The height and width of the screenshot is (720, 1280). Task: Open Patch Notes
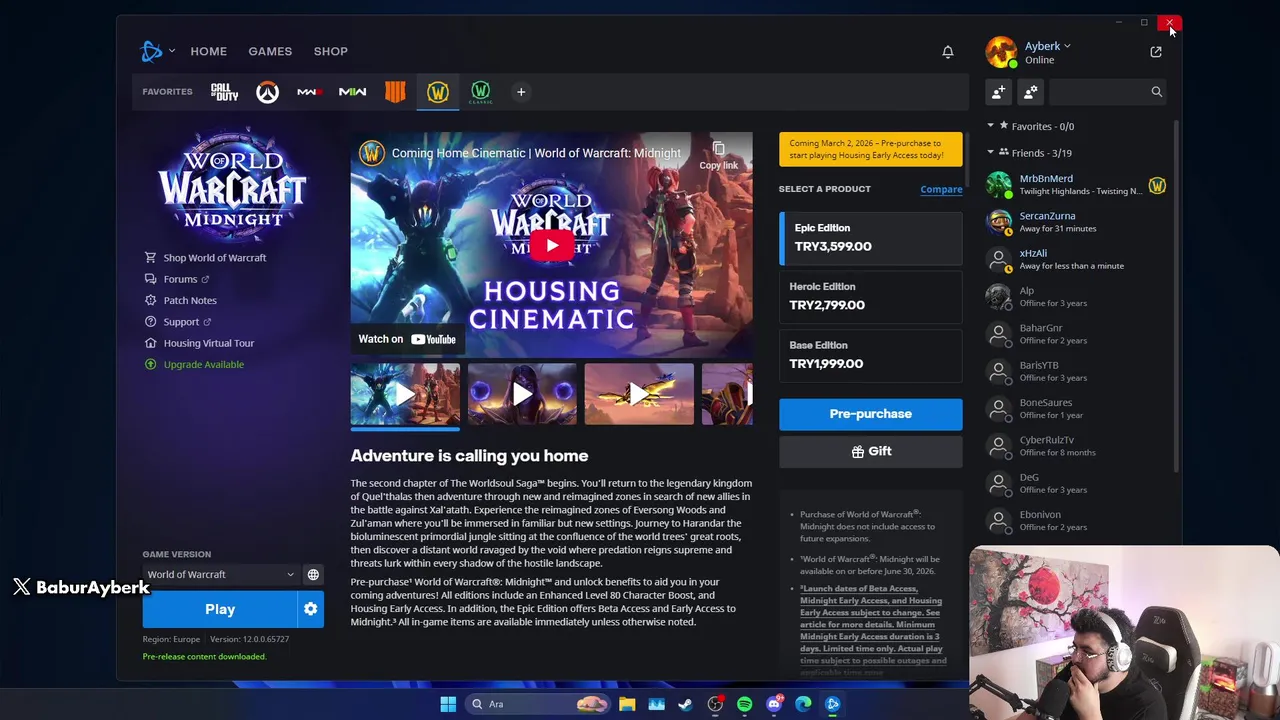[181, 300]
